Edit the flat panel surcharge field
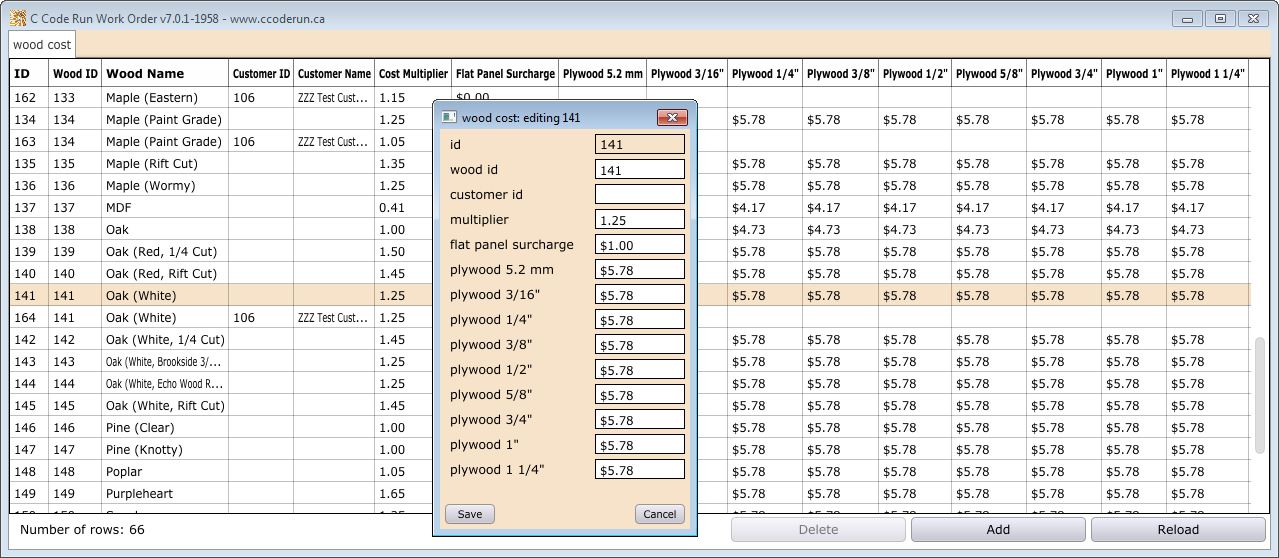Screen dimensions: 1279x558 [x=639, y=244]
